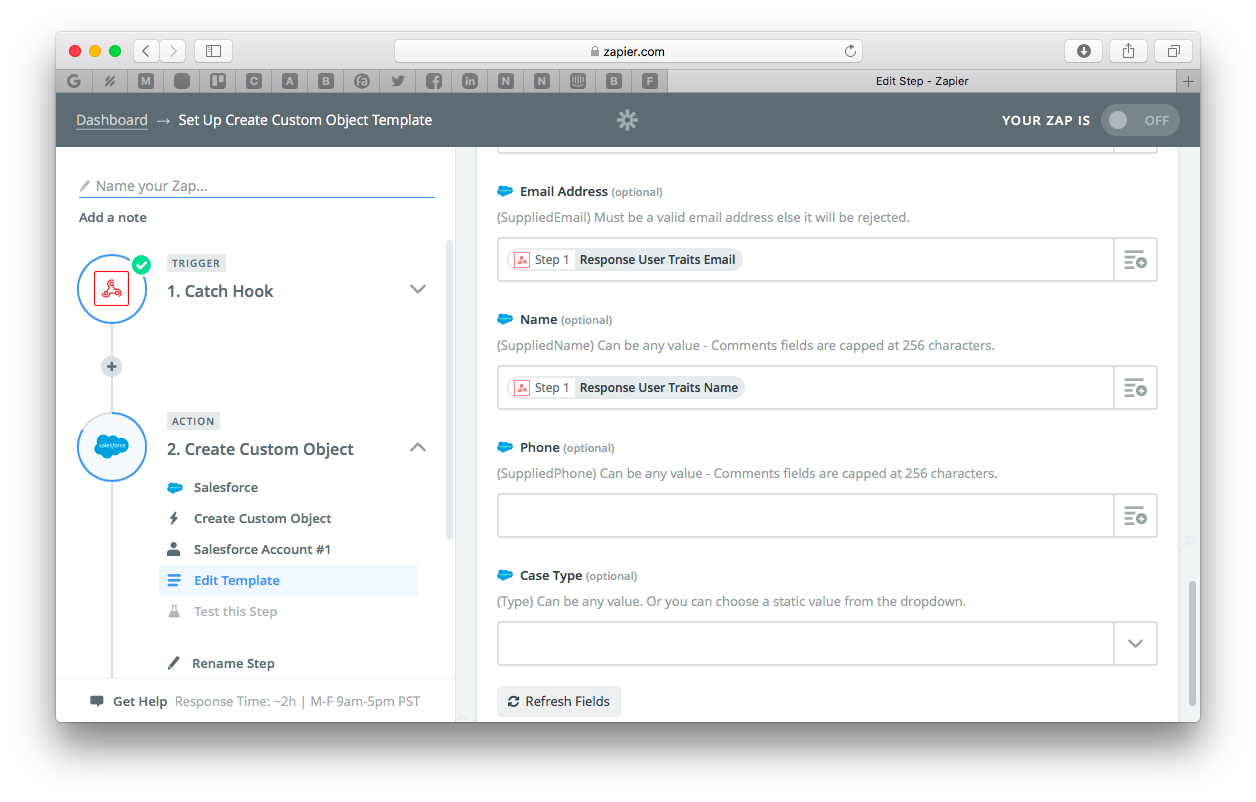
Task: Click the Response User Traits Email pill
Action: point(625,260)
